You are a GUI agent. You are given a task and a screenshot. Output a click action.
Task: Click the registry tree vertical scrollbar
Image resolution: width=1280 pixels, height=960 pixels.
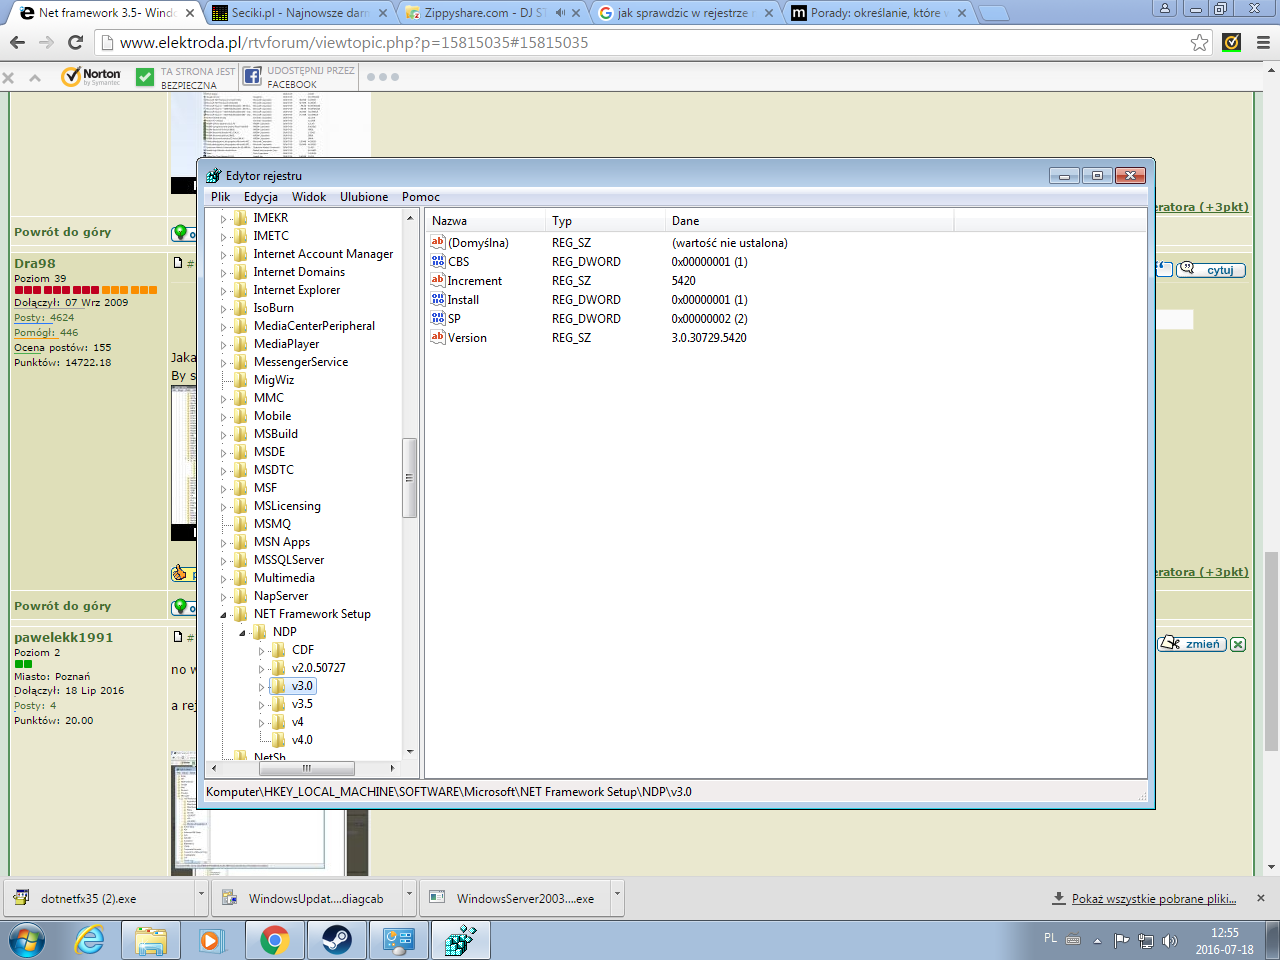pyautogui.click(x=409, y=478)
